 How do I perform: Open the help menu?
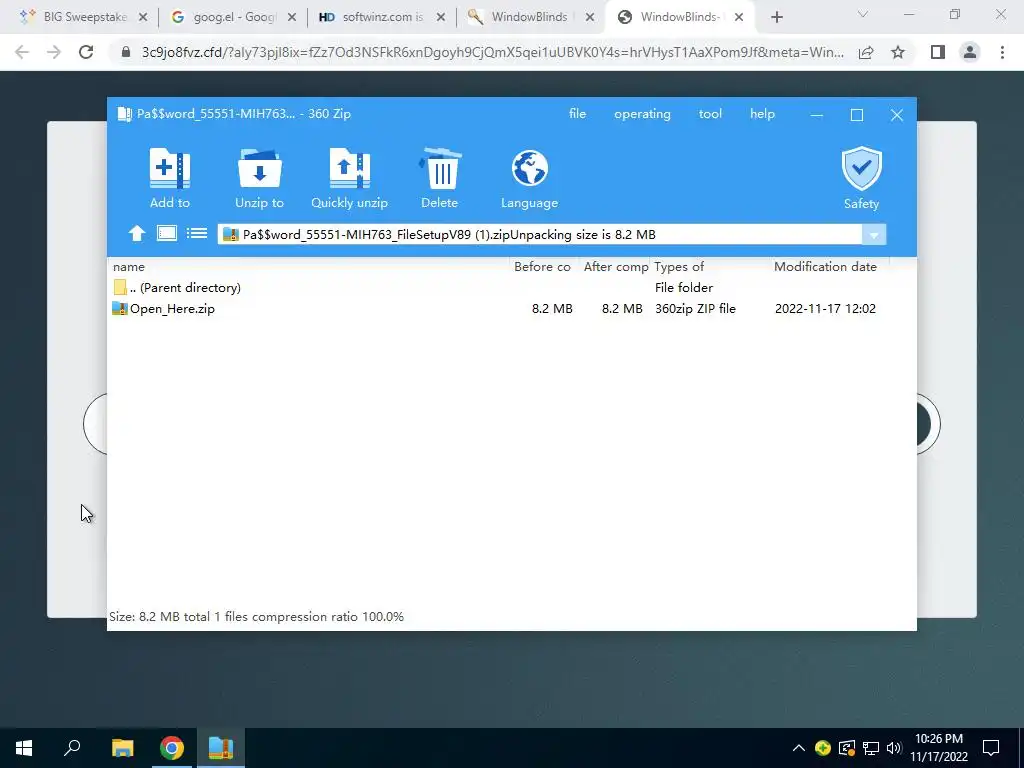tap(762, 114)
